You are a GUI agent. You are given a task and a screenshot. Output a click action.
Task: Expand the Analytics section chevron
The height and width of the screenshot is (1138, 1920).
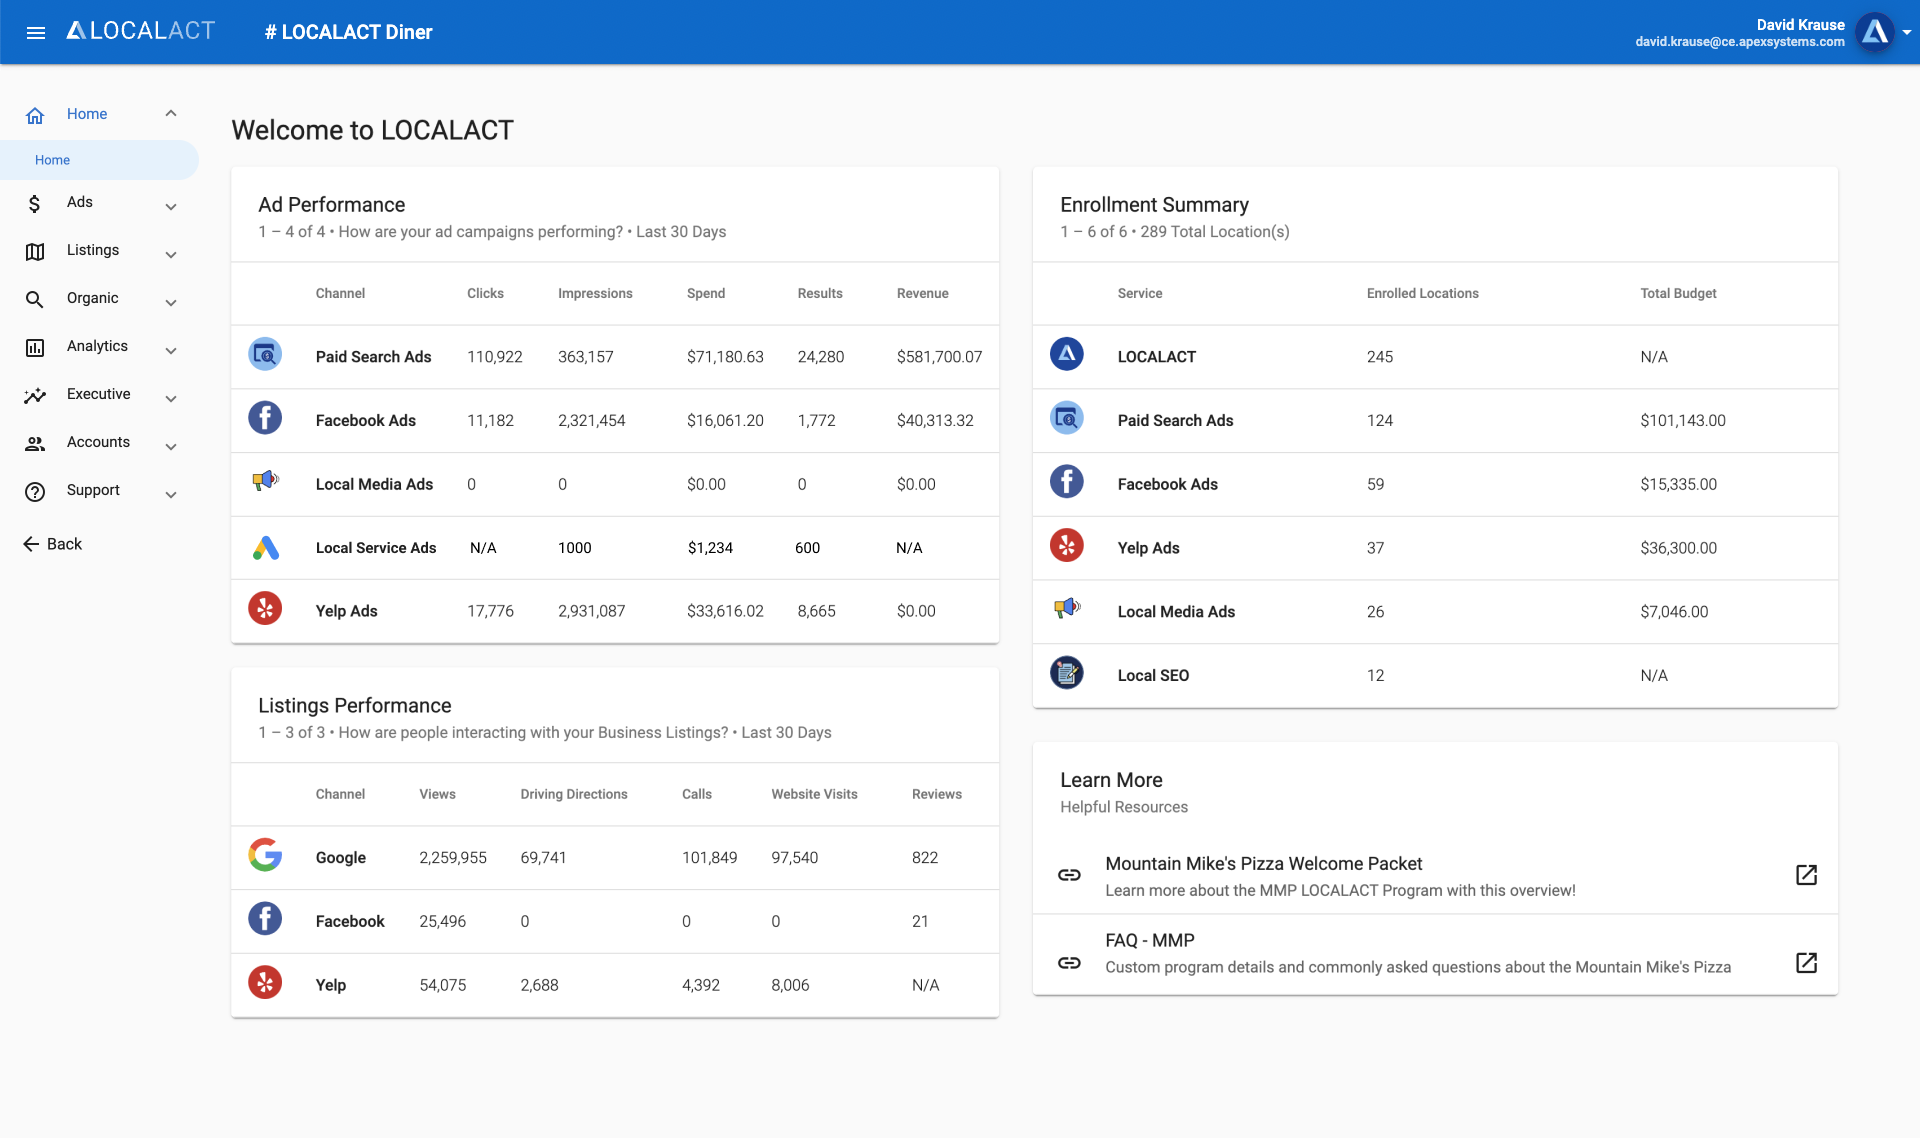[171, 351]
